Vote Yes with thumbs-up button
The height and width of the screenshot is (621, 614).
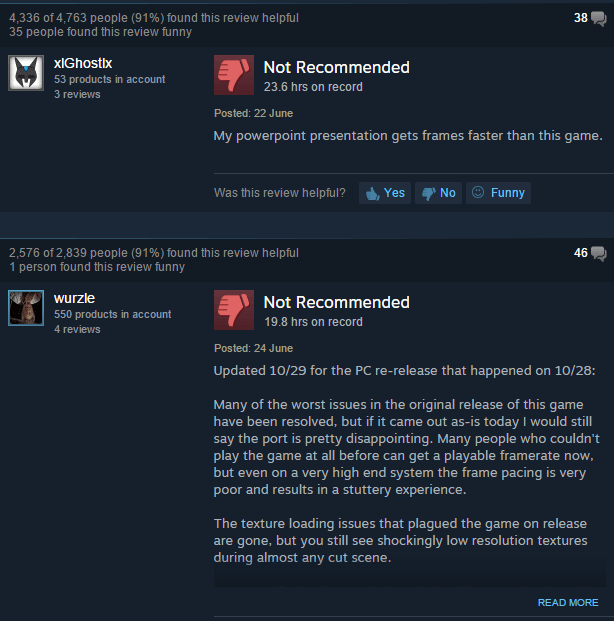pyautogui.click(x=385, y=193)
